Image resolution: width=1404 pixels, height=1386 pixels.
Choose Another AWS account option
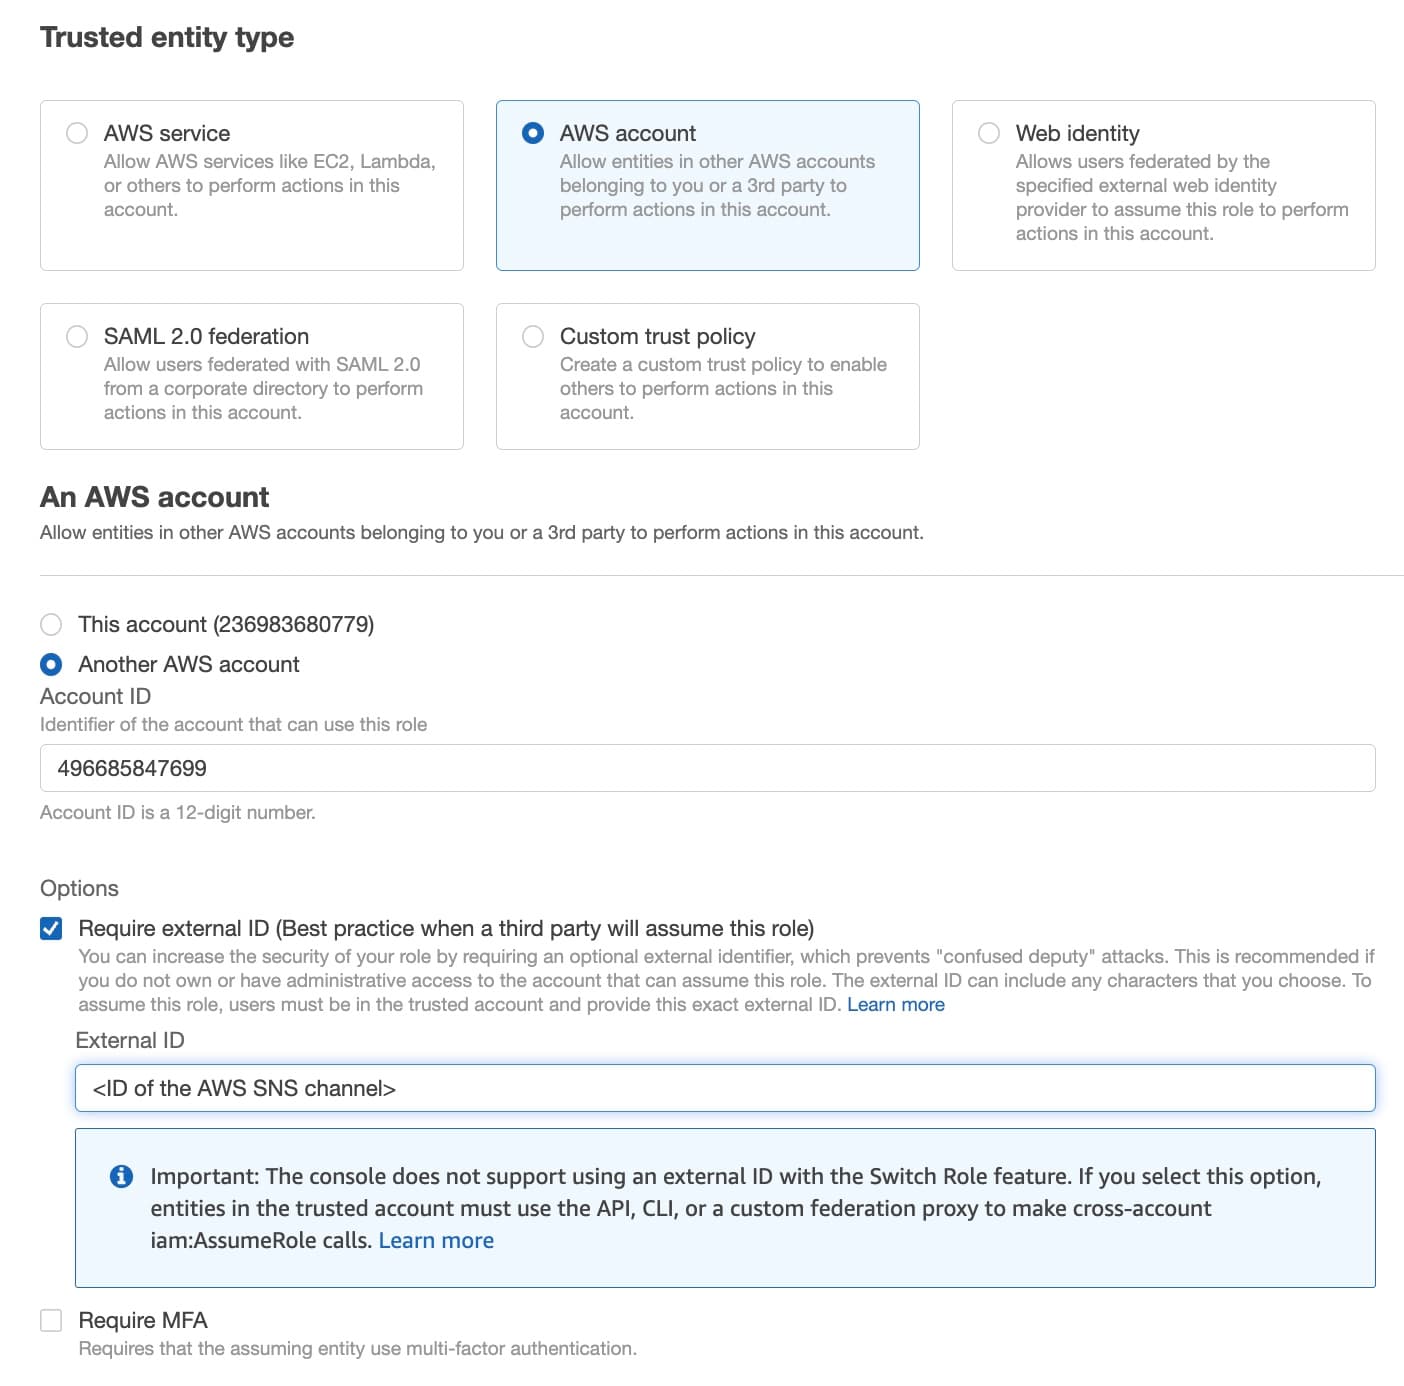[x=50, y=663]
